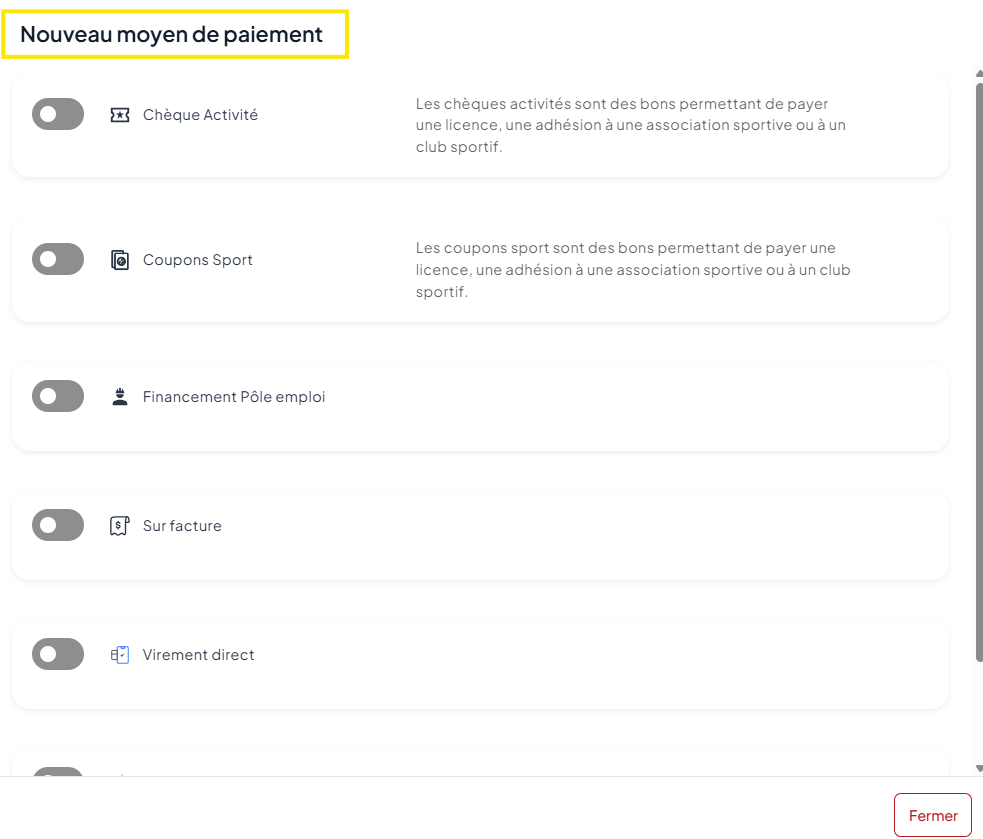Select the Coupons Sport label text
Viewport: 983px width, 839px height.
pyautogui.click(x=197, y=260)
